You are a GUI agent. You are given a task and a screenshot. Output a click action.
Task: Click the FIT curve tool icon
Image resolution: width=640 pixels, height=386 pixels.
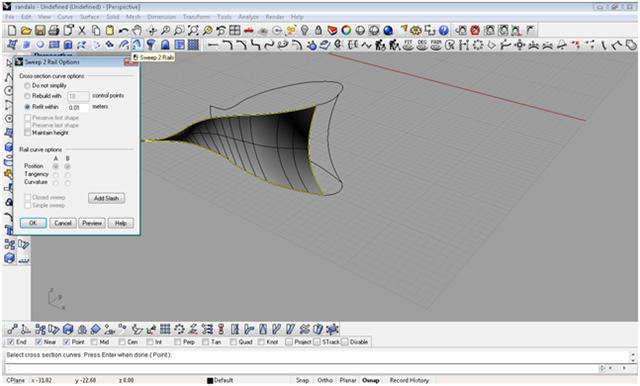tap(408, 44)
